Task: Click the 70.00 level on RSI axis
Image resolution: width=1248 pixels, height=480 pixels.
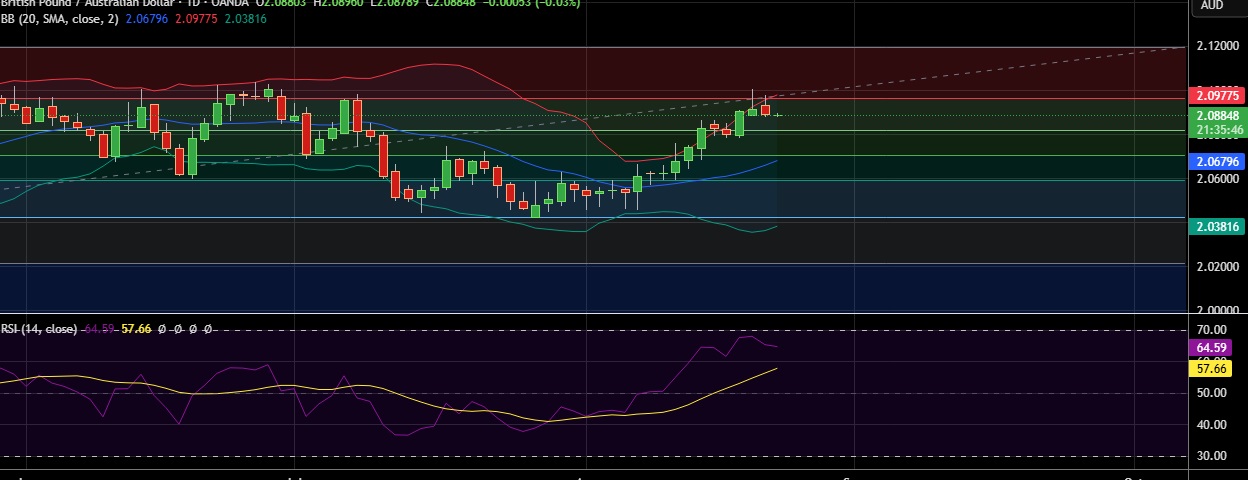Action: pyautogui.click(x=1211, y=329)
